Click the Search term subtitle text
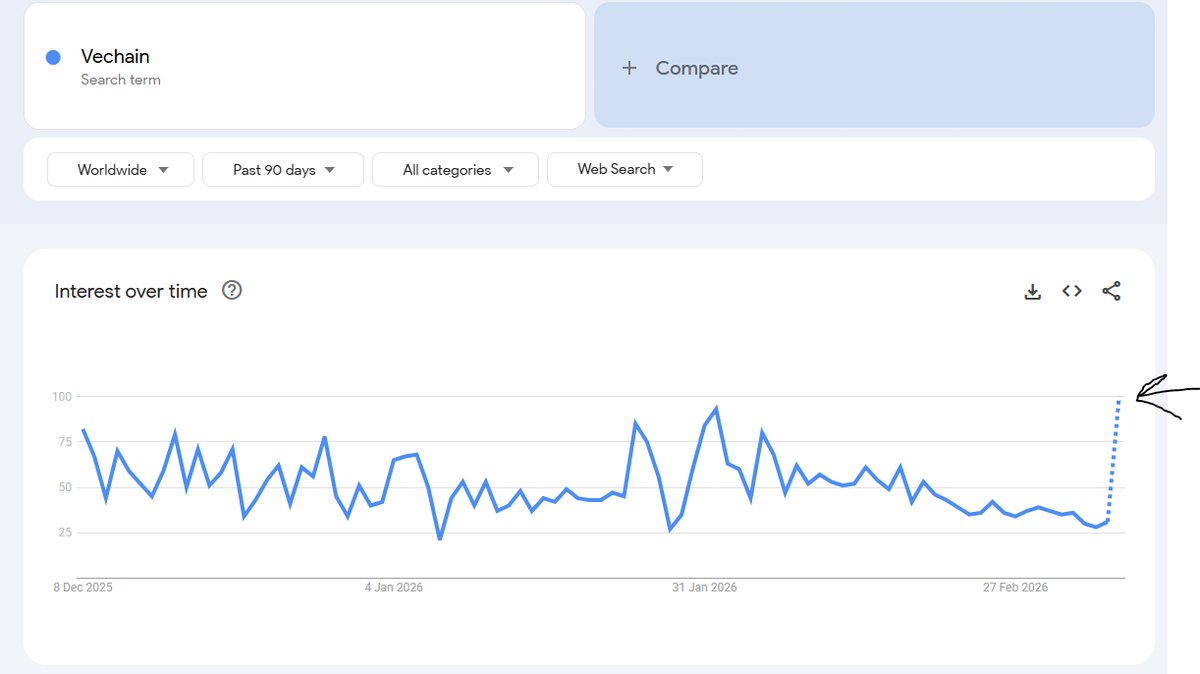The width and height of the screenshot is (1200, 674). (121, 80)
